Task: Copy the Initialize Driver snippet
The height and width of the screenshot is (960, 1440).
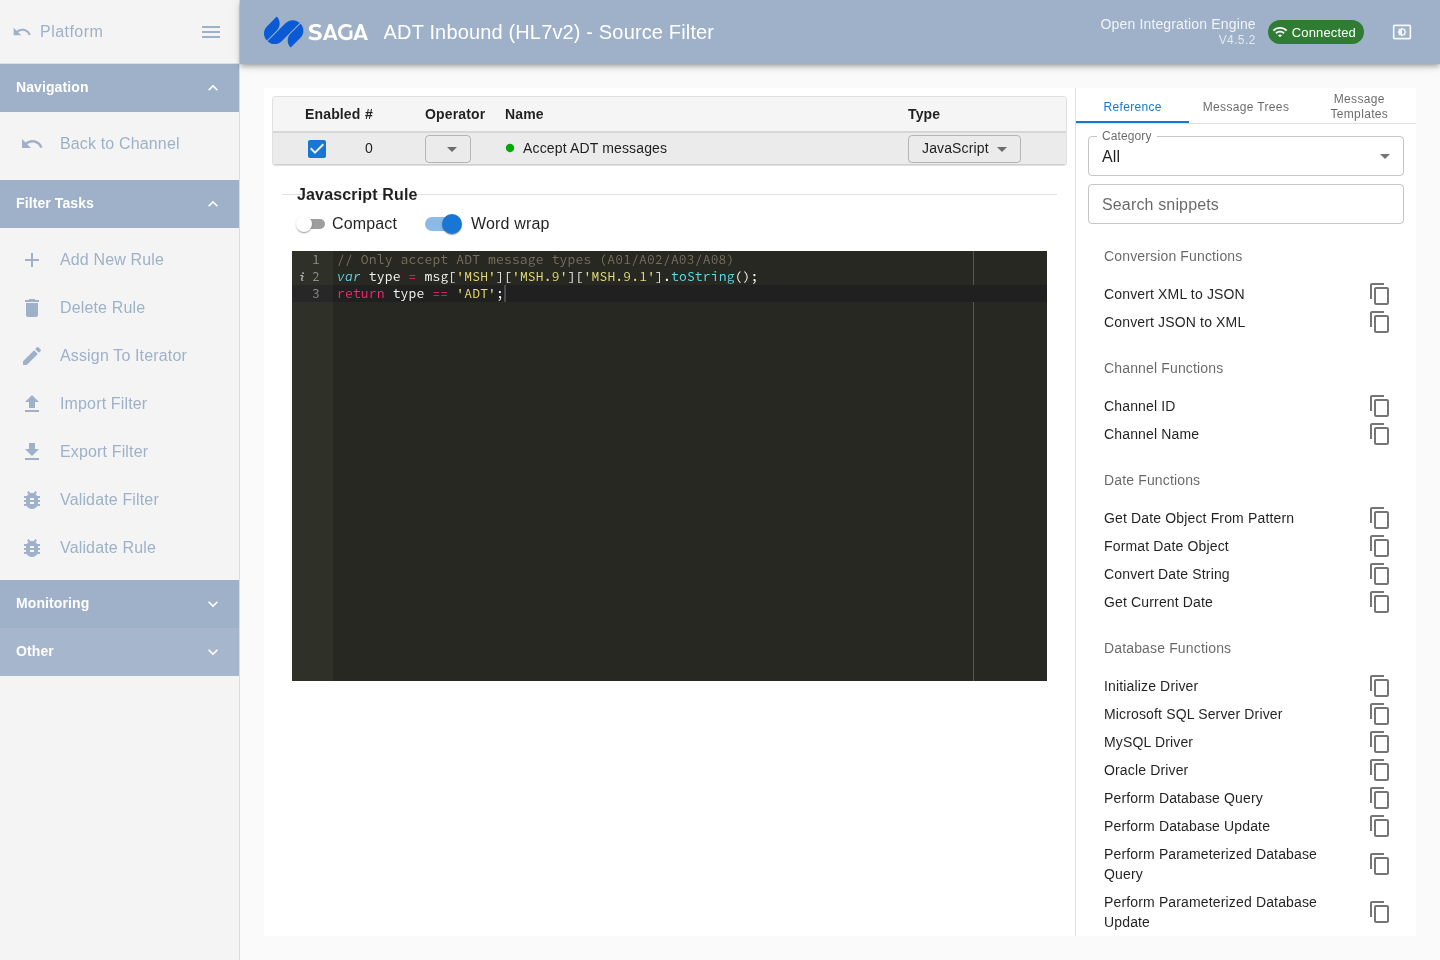Action: tap(1380, 686)
